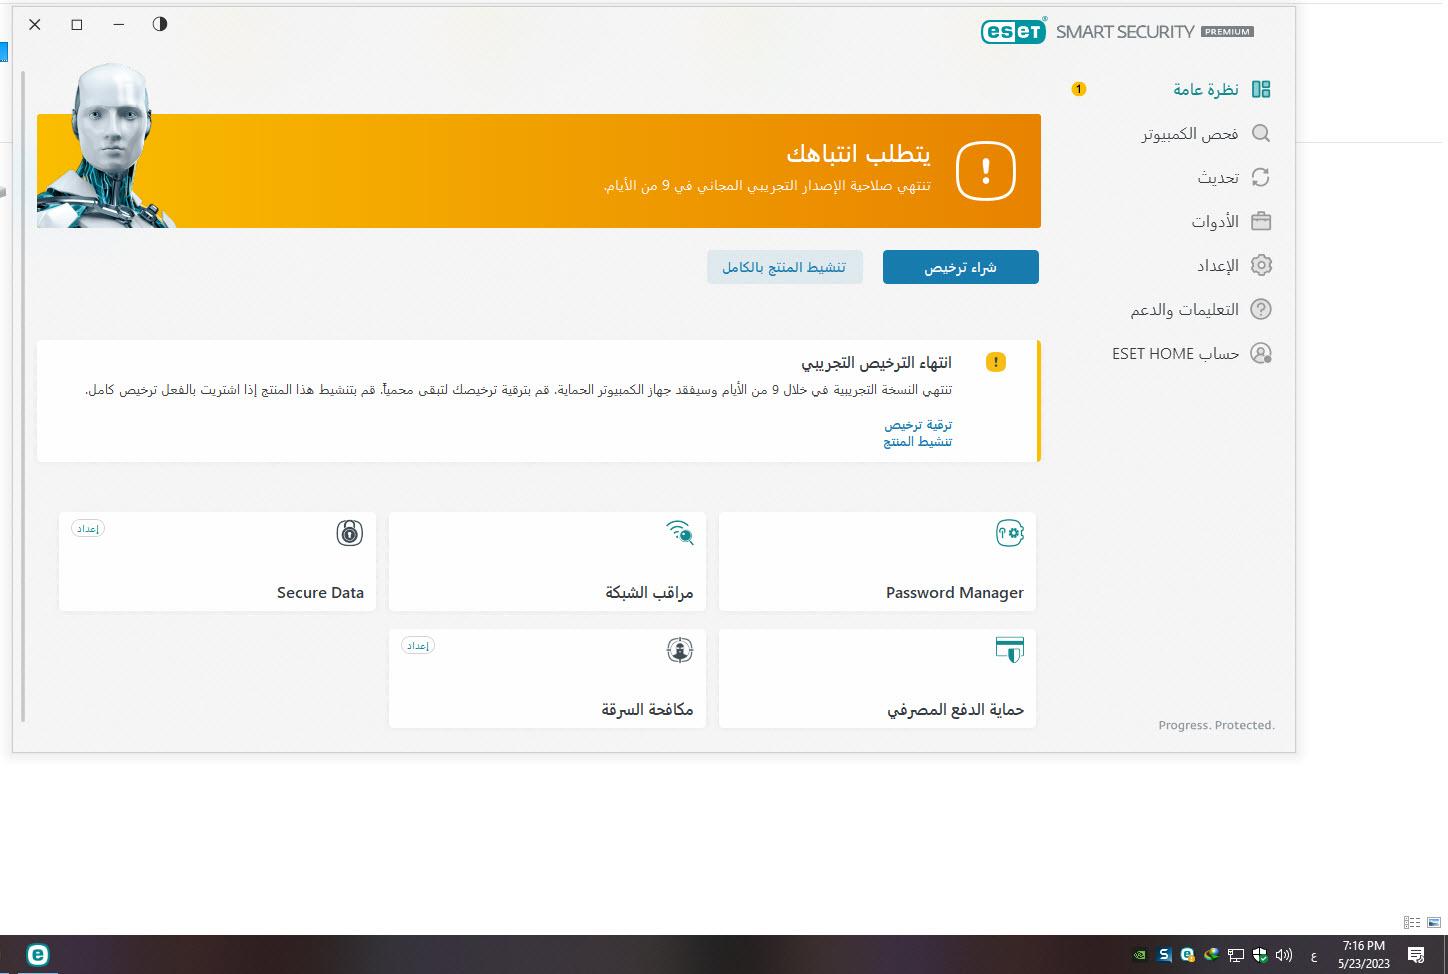Switch background Explorer window to large icons

(1433, 922)
